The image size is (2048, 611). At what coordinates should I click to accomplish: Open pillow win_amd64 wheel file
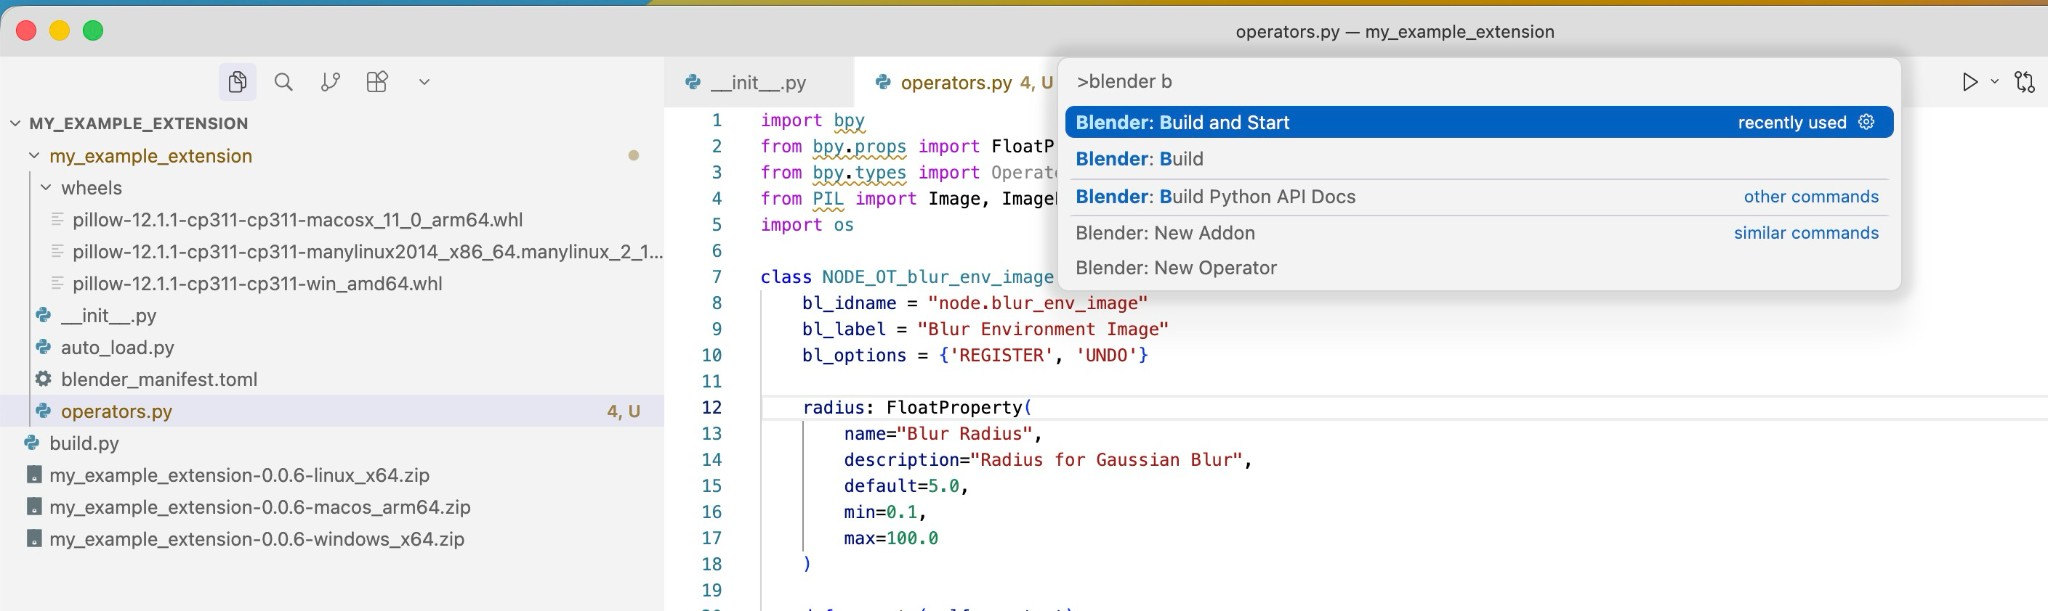click(257, 284)
